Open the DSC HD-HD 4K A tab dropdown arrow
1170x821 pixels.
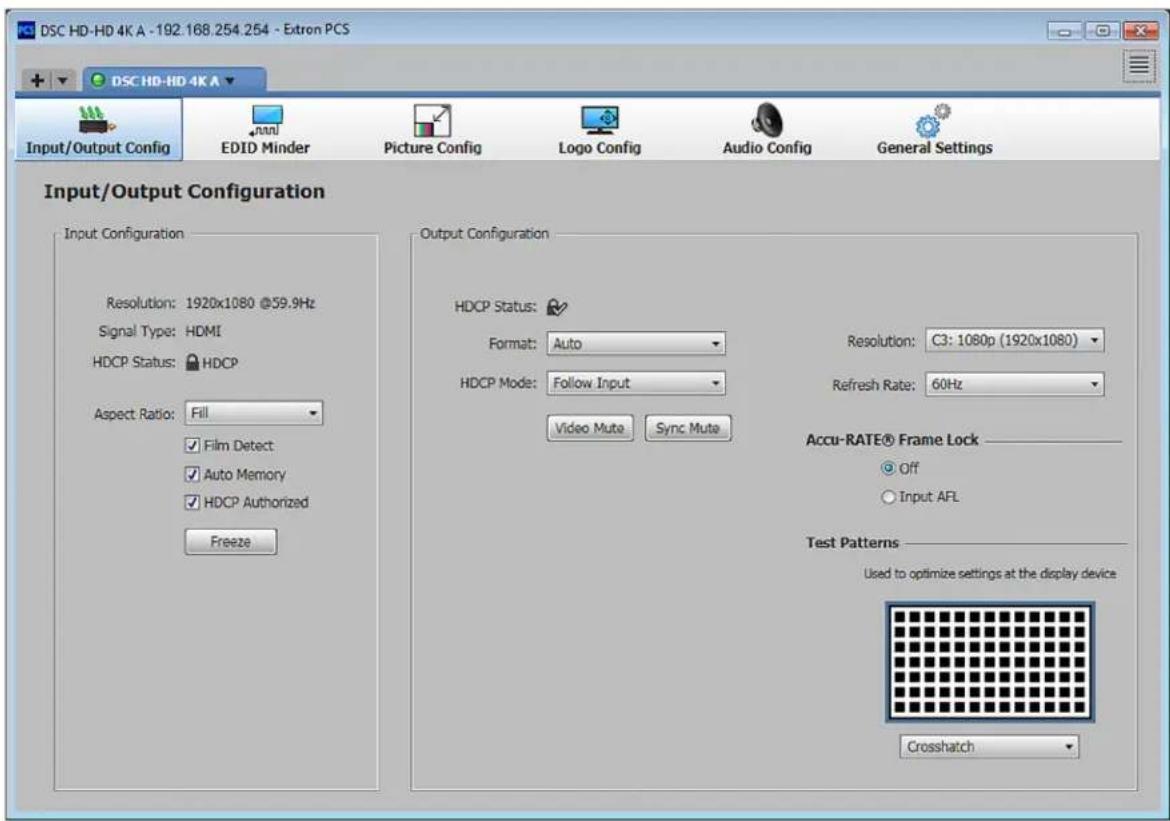pos(230,80)
